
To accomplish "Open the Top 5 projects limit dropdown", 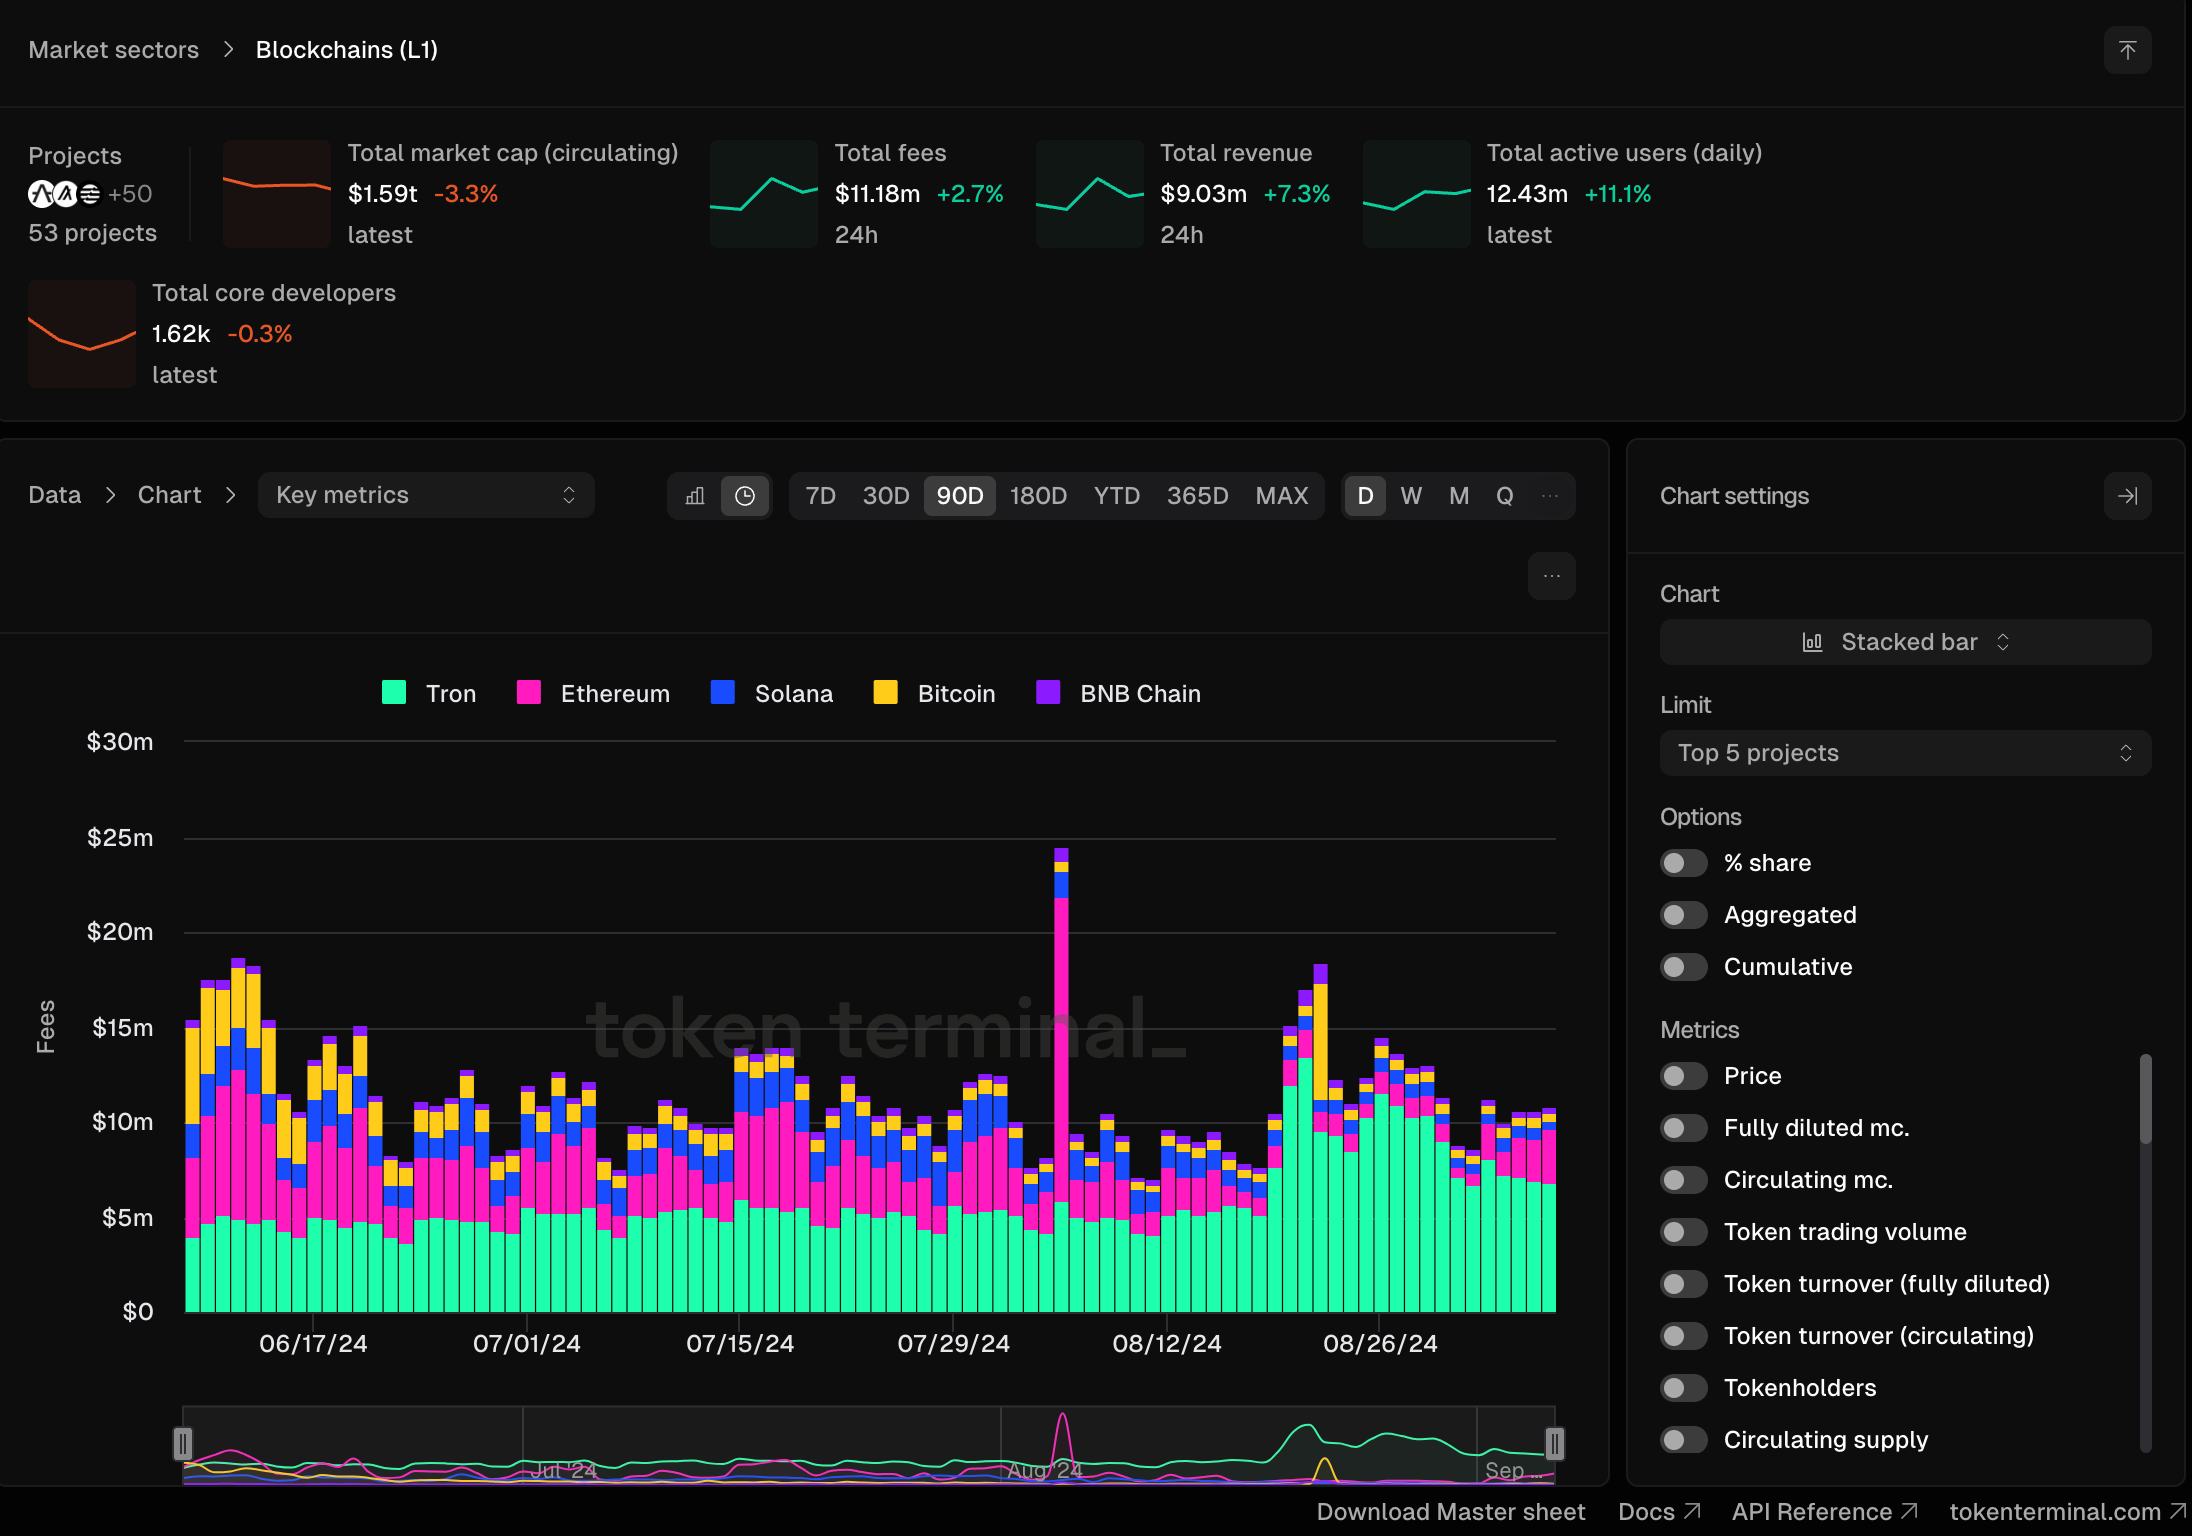I will 1905,753.
